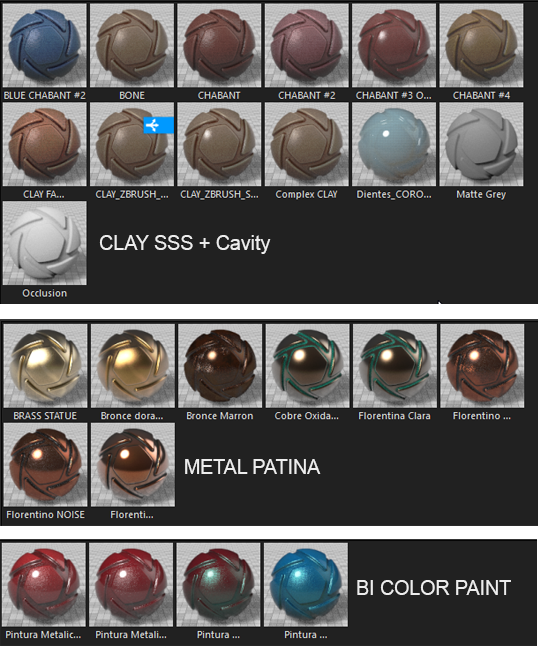Select the BRASS STATUE metal material
This screenshot has height=646, width=538.
tap(45, 366)
